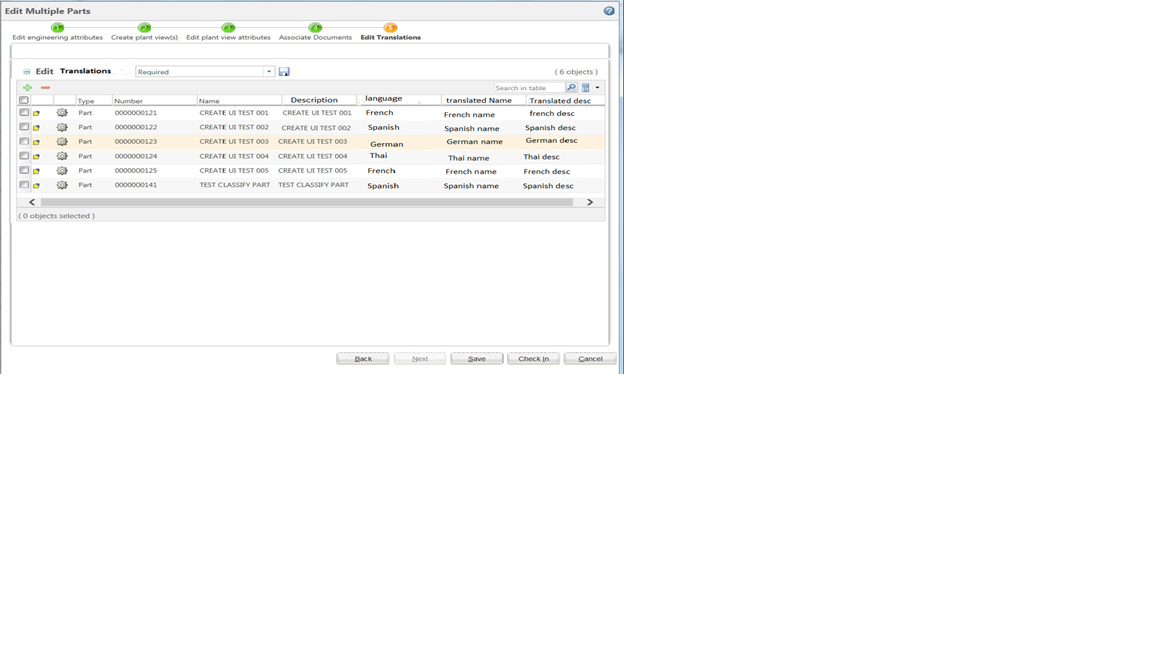Click the save disk icon beside Required
Screen dimensions: 1152x648
(x=284, y=71)
